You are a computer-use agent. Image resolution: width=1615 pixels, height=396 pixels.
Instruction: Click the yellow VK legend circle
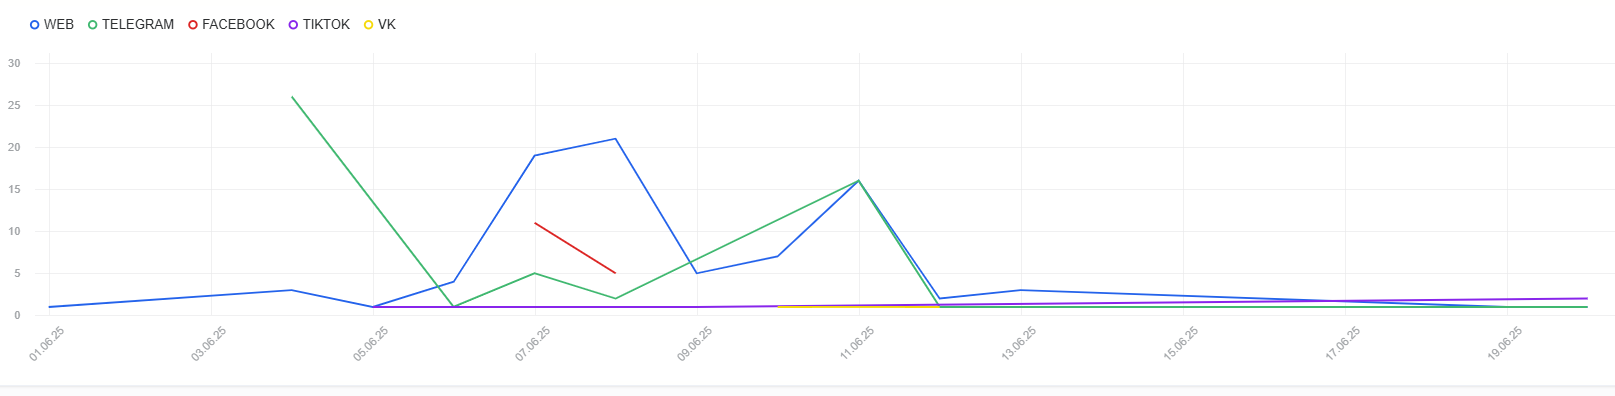click(369, 24)
